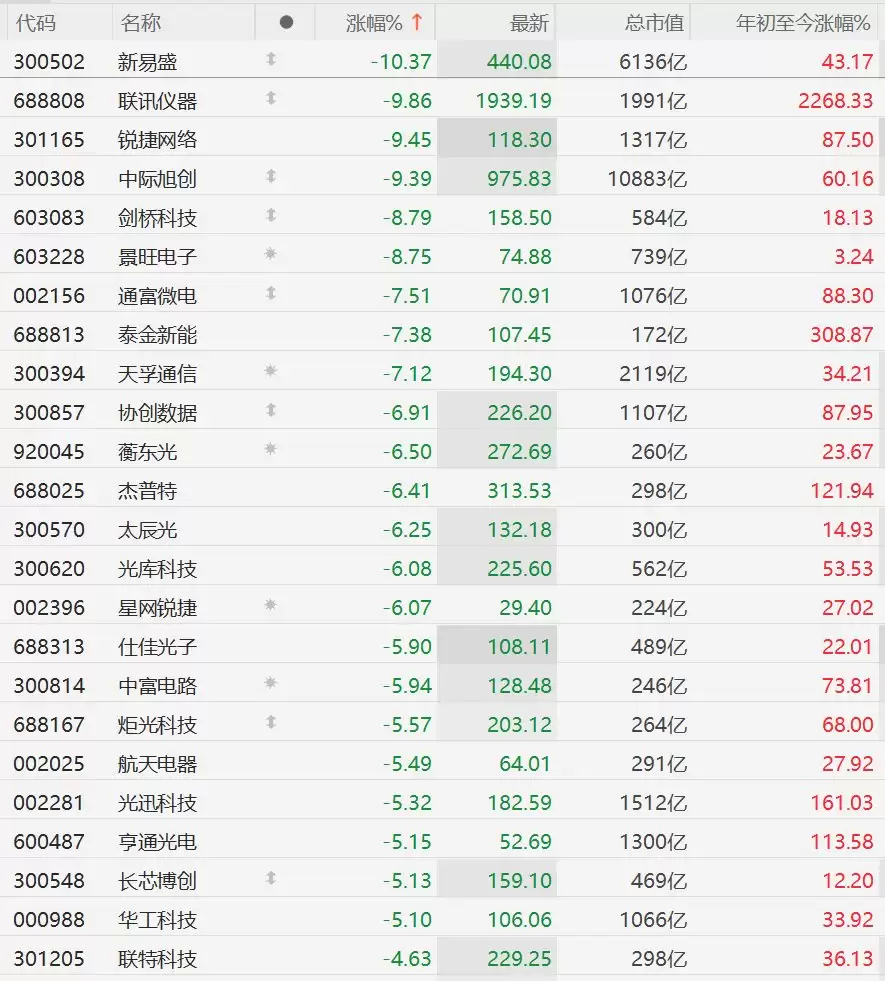Click change value -9.45

407,140
